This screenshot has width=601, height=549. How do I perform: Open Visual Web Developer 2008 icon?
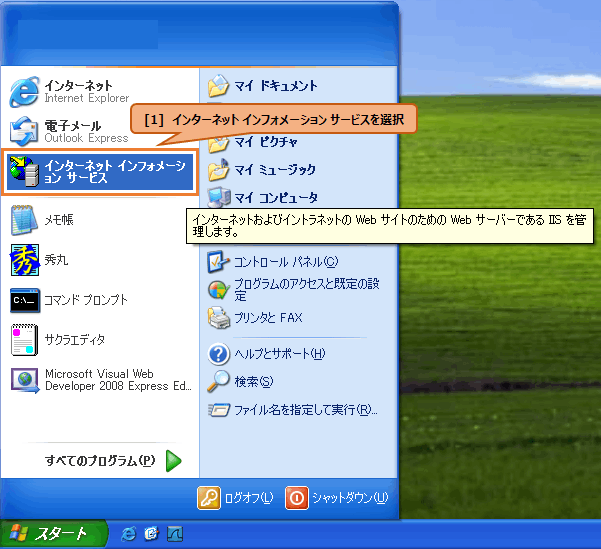coord(25,380)
